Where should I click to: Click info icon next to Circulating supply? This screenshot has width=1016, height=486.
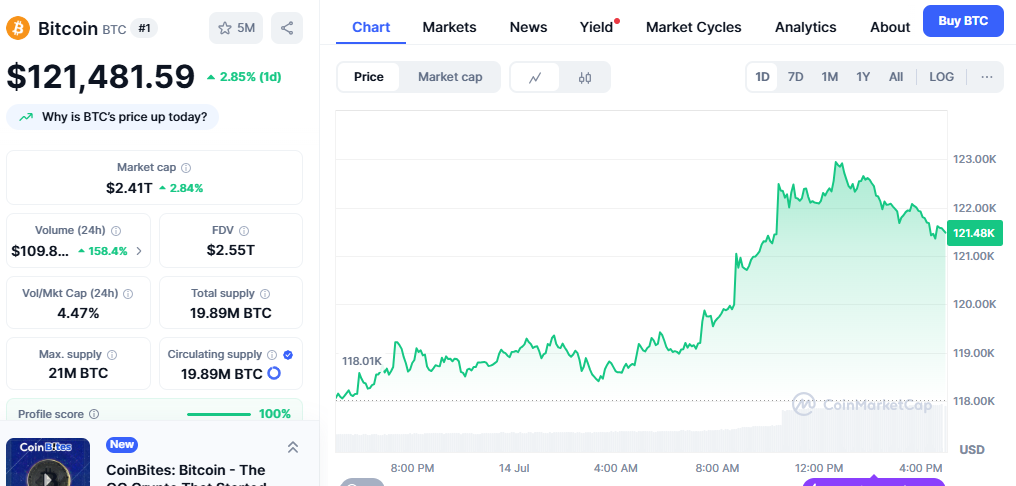tap(272, 355)
